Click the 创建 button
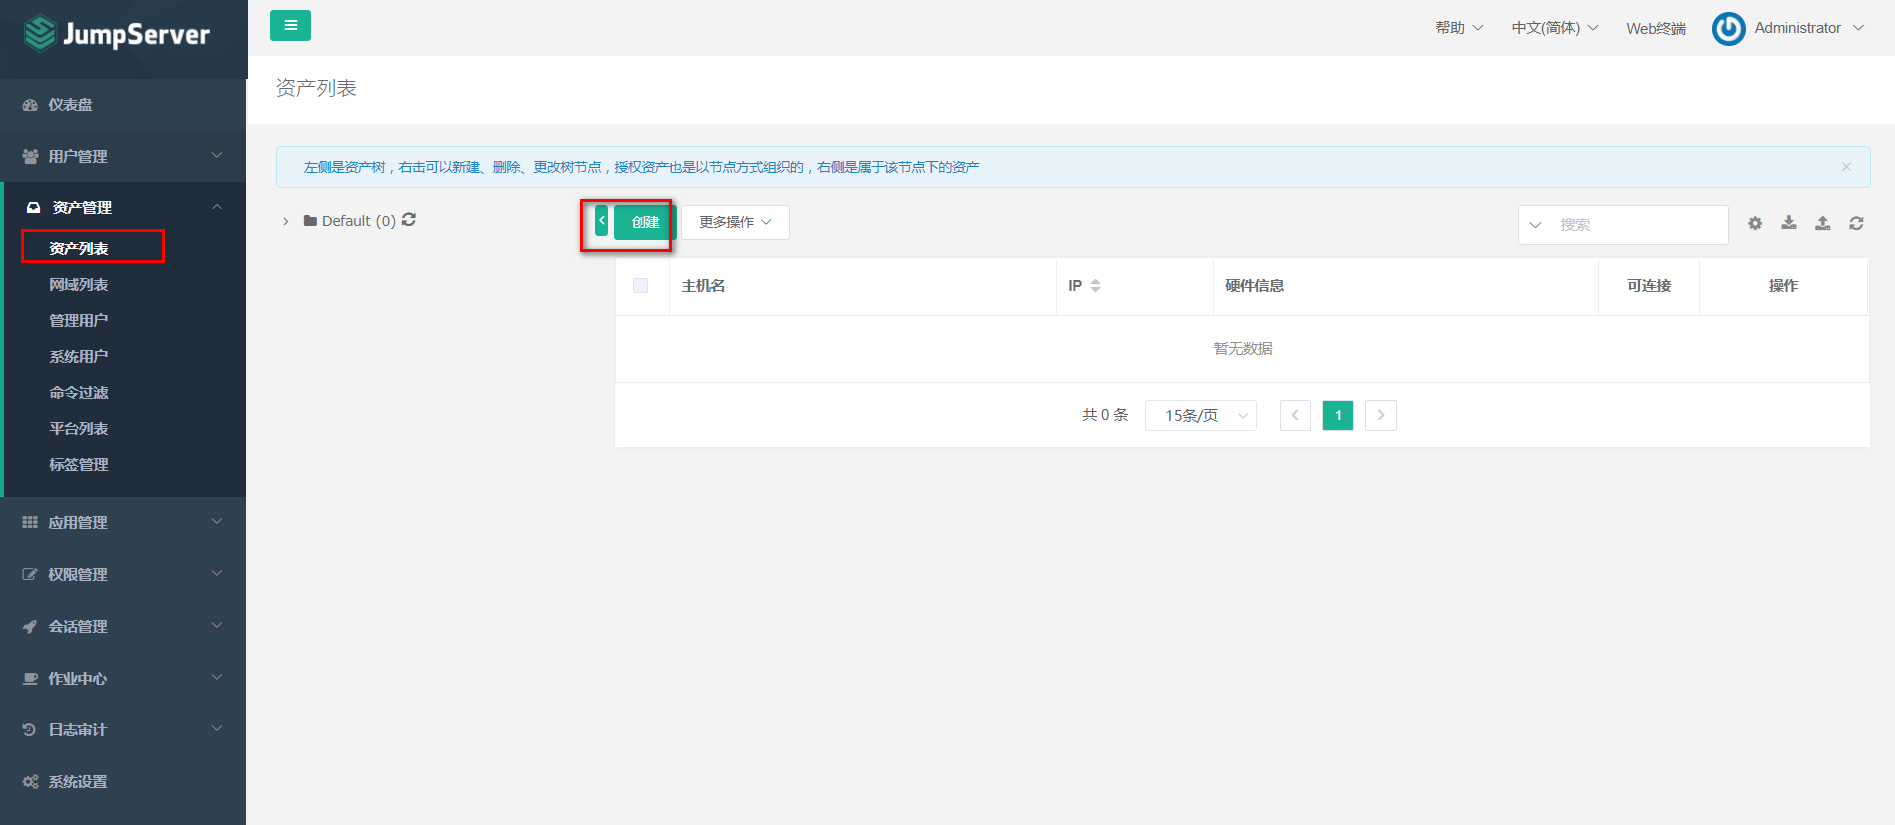The width and height of the screenshot is (1895, 825). click(x=645, y=222)
